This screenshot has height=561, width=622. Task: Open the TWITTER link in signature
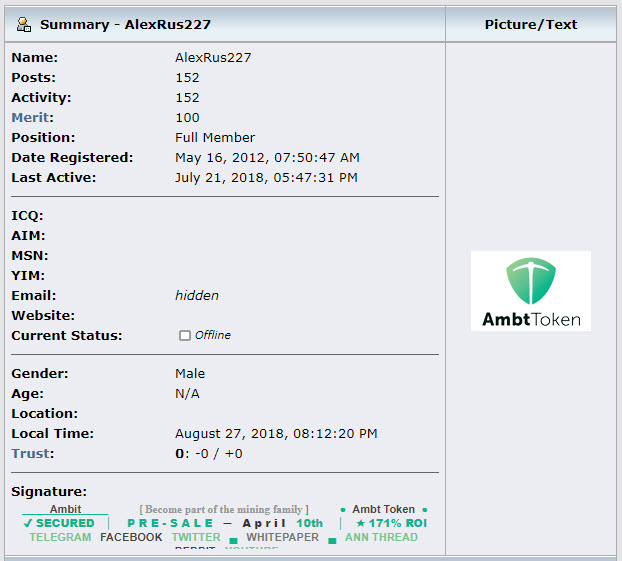[x=196, y=537]
